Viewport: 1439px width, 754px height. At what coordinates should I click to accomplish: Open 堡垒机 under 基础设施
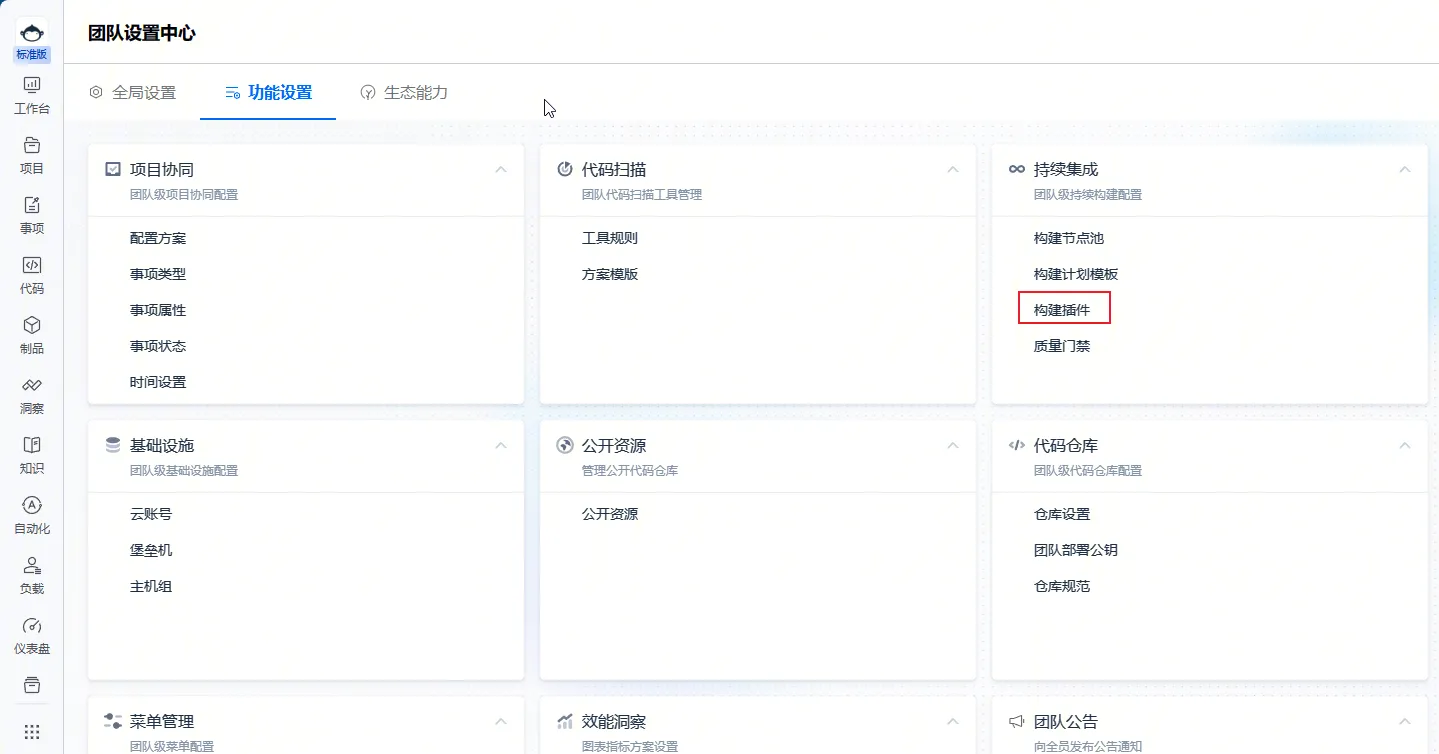pyautogui.click(x=151, y=550)
